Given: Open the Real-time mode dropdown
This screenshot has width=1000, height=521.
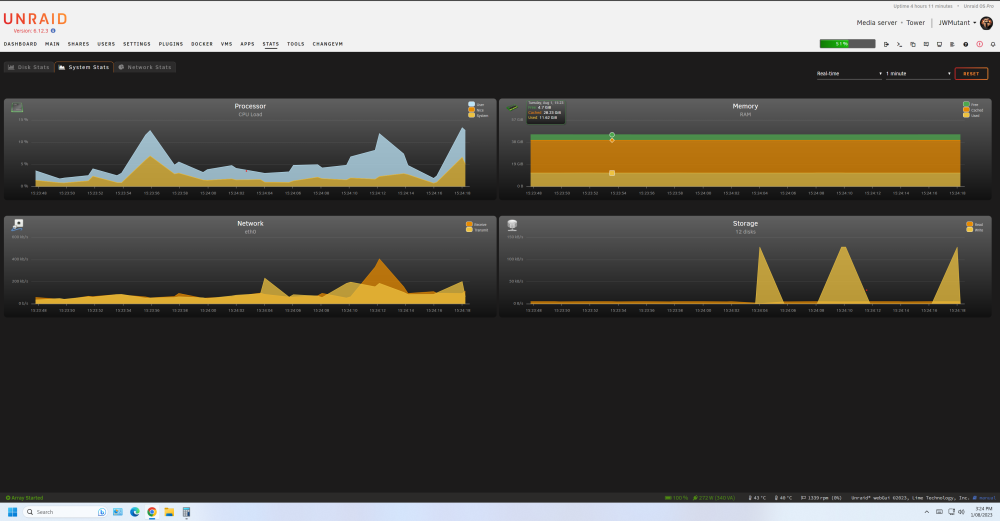Looking at the screenshot, I should 849,73.
